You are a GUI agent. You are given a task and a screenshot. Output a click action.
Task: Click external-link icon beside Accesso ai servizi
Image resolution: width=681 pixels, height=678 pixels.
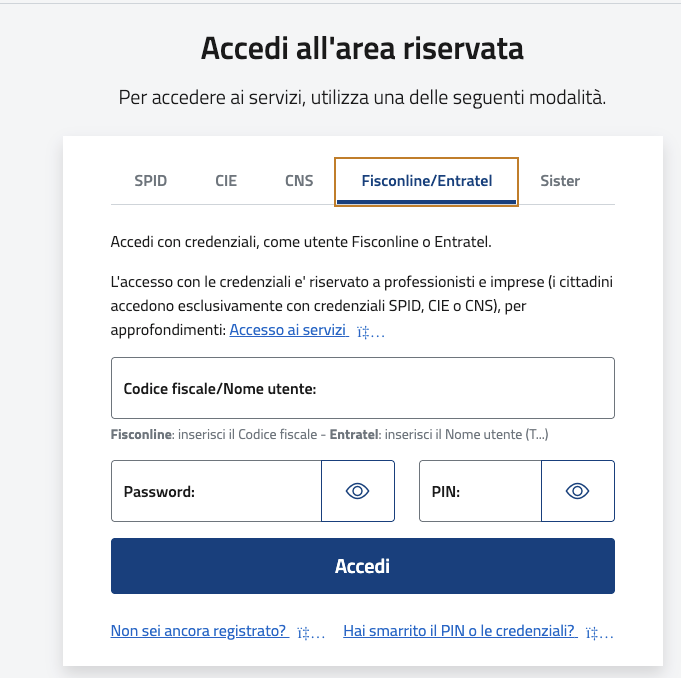(370, 332)
